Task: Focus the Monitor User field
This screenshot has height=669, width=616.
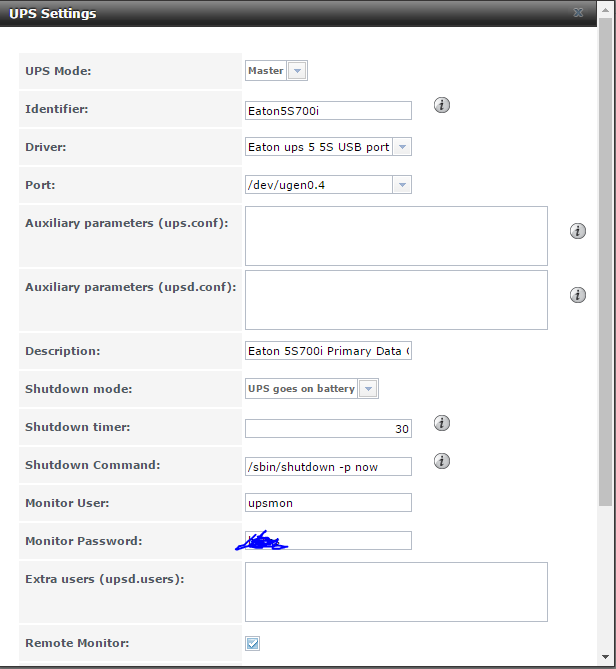Action: [x=328, y=503]
